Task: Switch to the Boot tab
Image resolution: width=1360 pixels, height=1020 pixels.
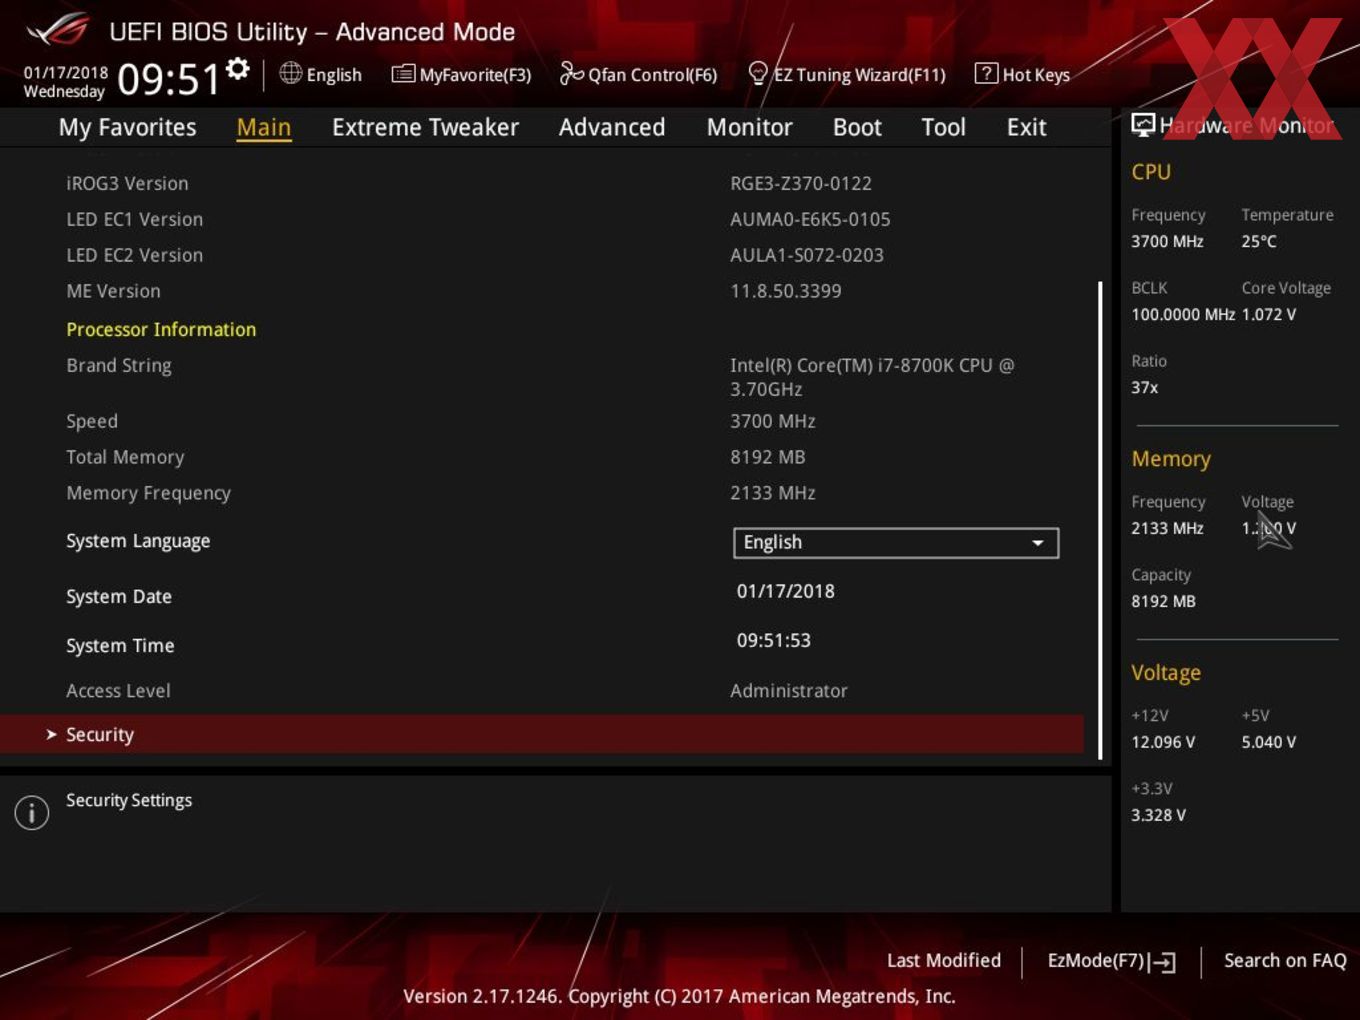Action: click(857, 128)
